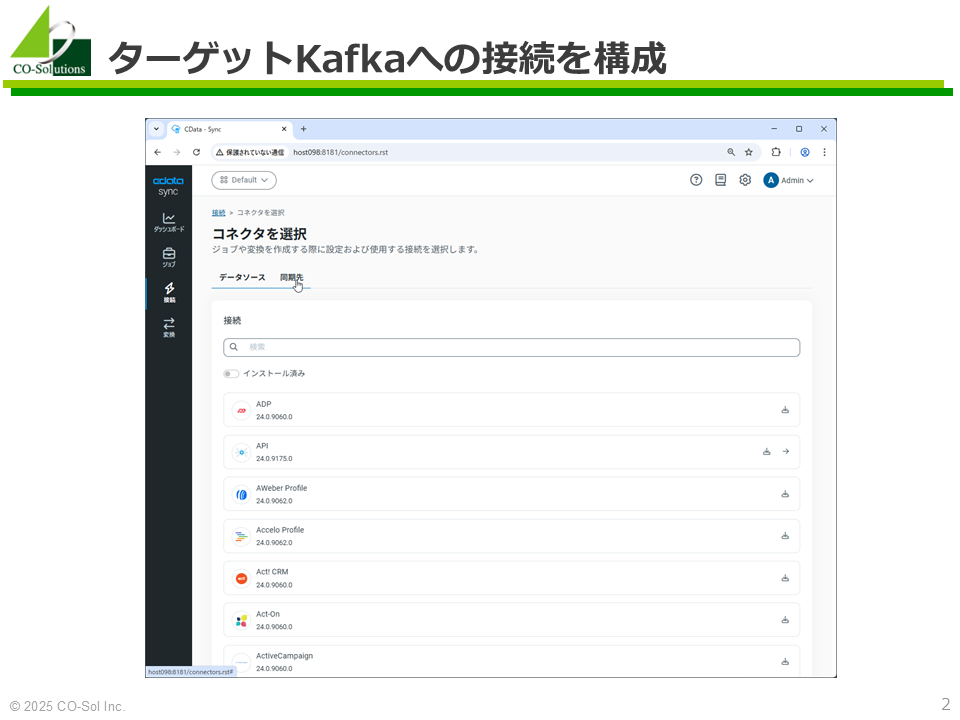Open the browser three-dot menu
960x720 pixels.
coord(824,152)
